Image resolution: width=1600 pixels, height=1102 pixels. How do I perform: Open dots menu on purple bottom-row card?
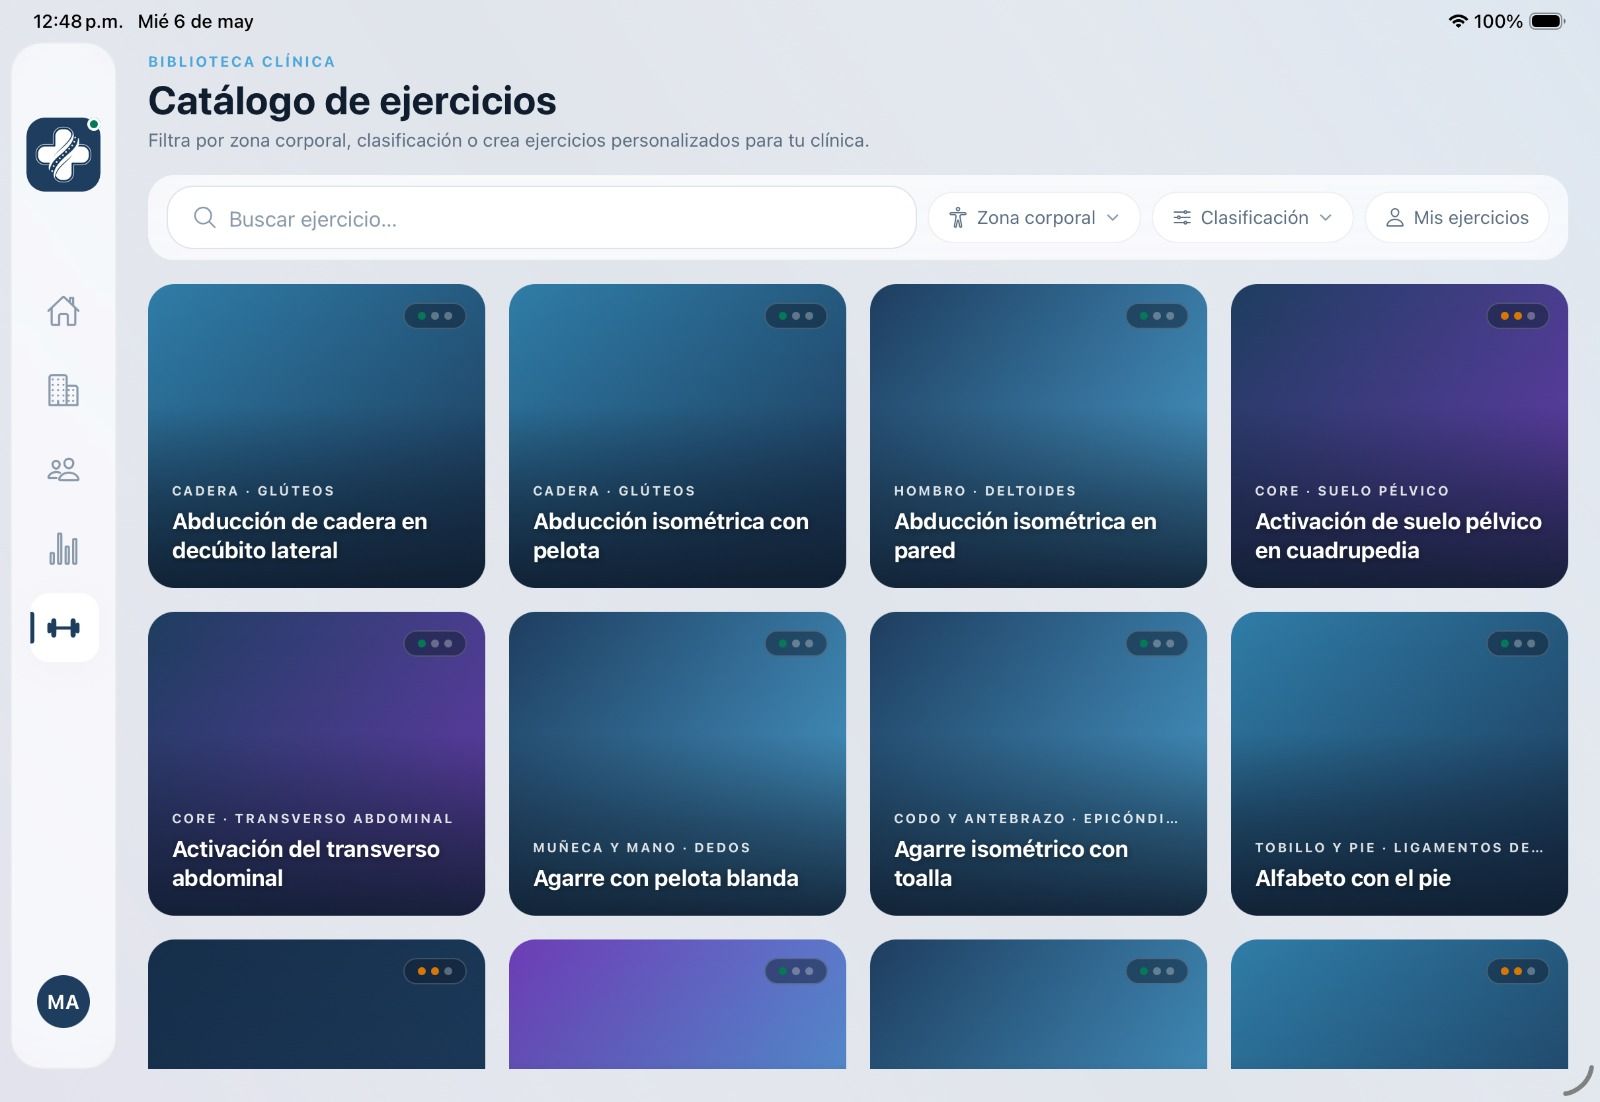point(796,971)
